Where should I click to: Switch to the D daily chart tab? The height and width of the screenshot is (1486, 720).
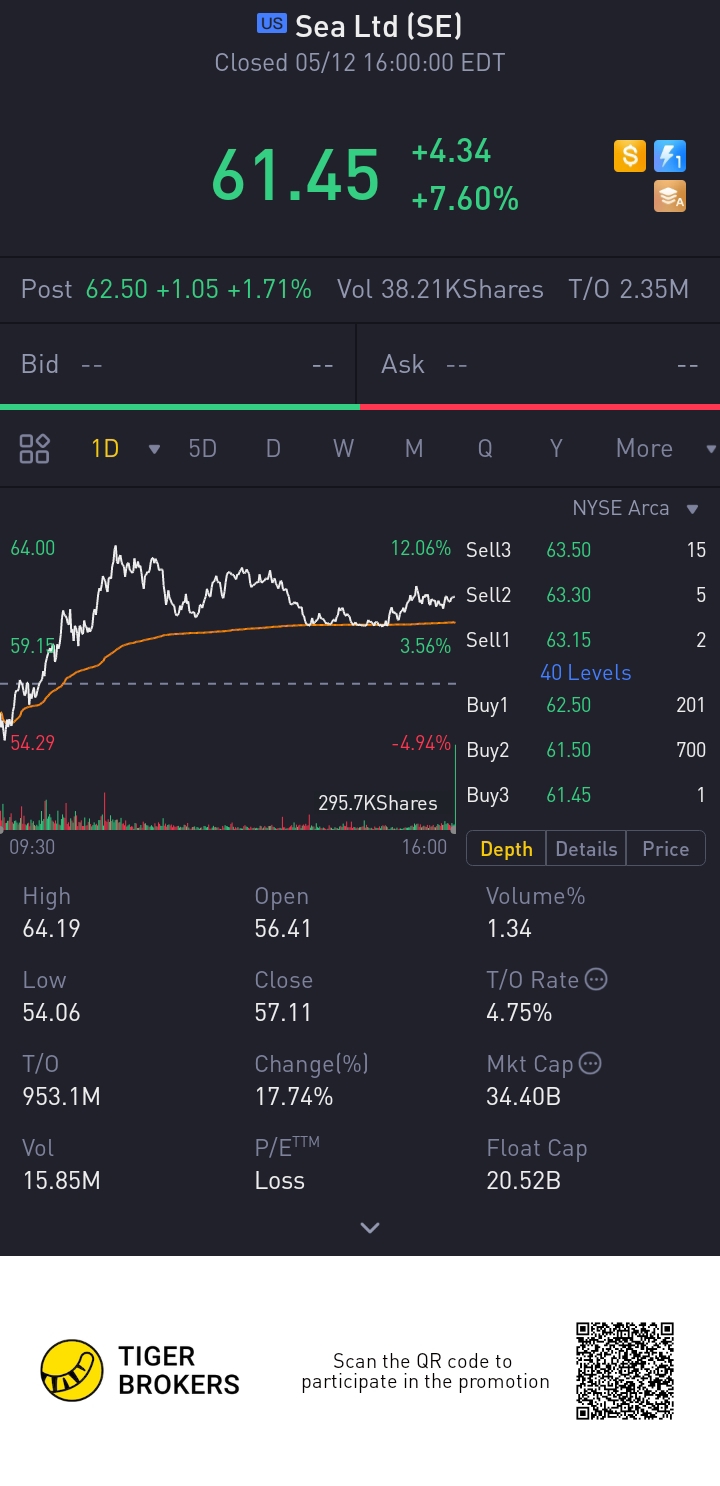coord(273,448)
